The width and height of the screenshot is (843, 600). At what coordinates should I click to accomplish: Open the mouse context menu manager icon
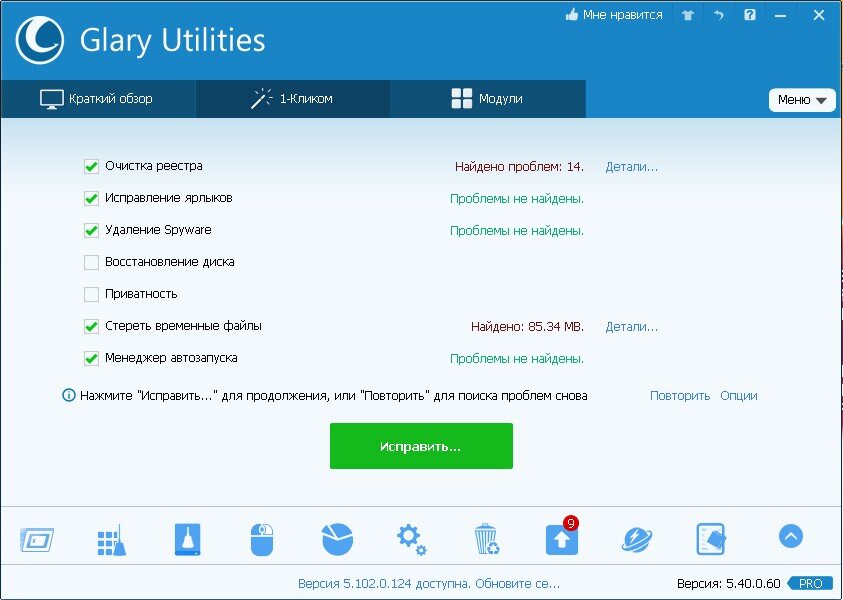(x=262, y=540)
